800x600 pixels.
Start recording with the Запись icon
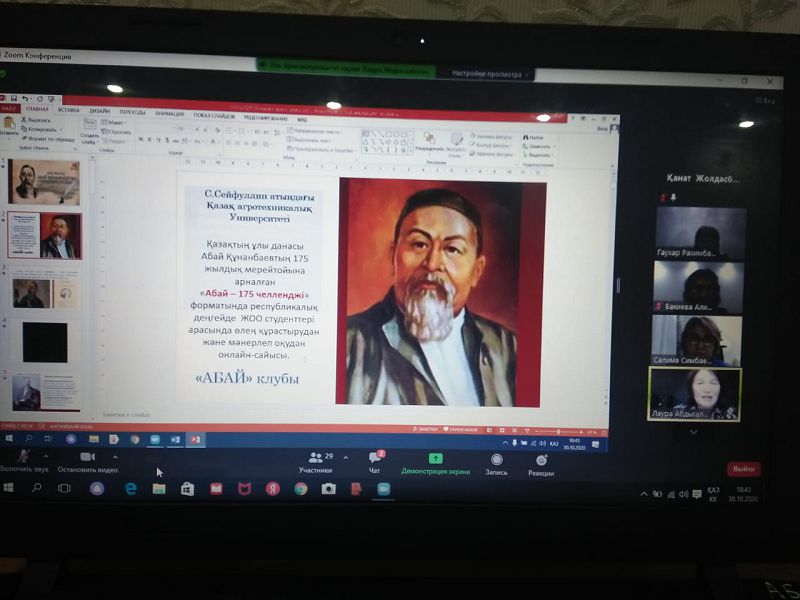click(496, 459)
